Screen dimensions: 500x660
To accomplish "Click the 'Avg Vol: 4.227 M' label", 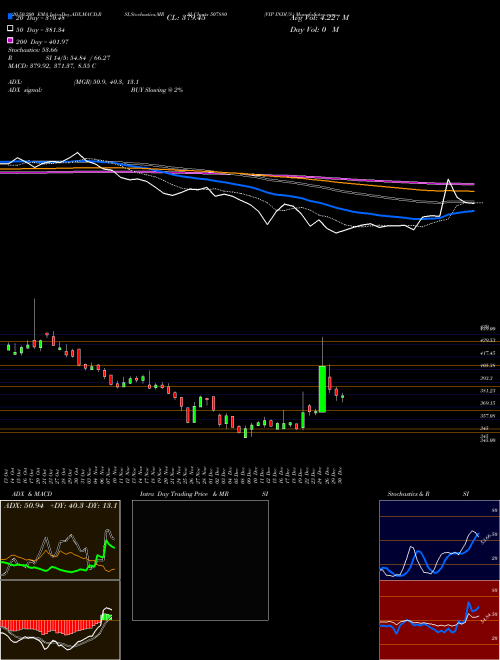I will pos(319,18).
